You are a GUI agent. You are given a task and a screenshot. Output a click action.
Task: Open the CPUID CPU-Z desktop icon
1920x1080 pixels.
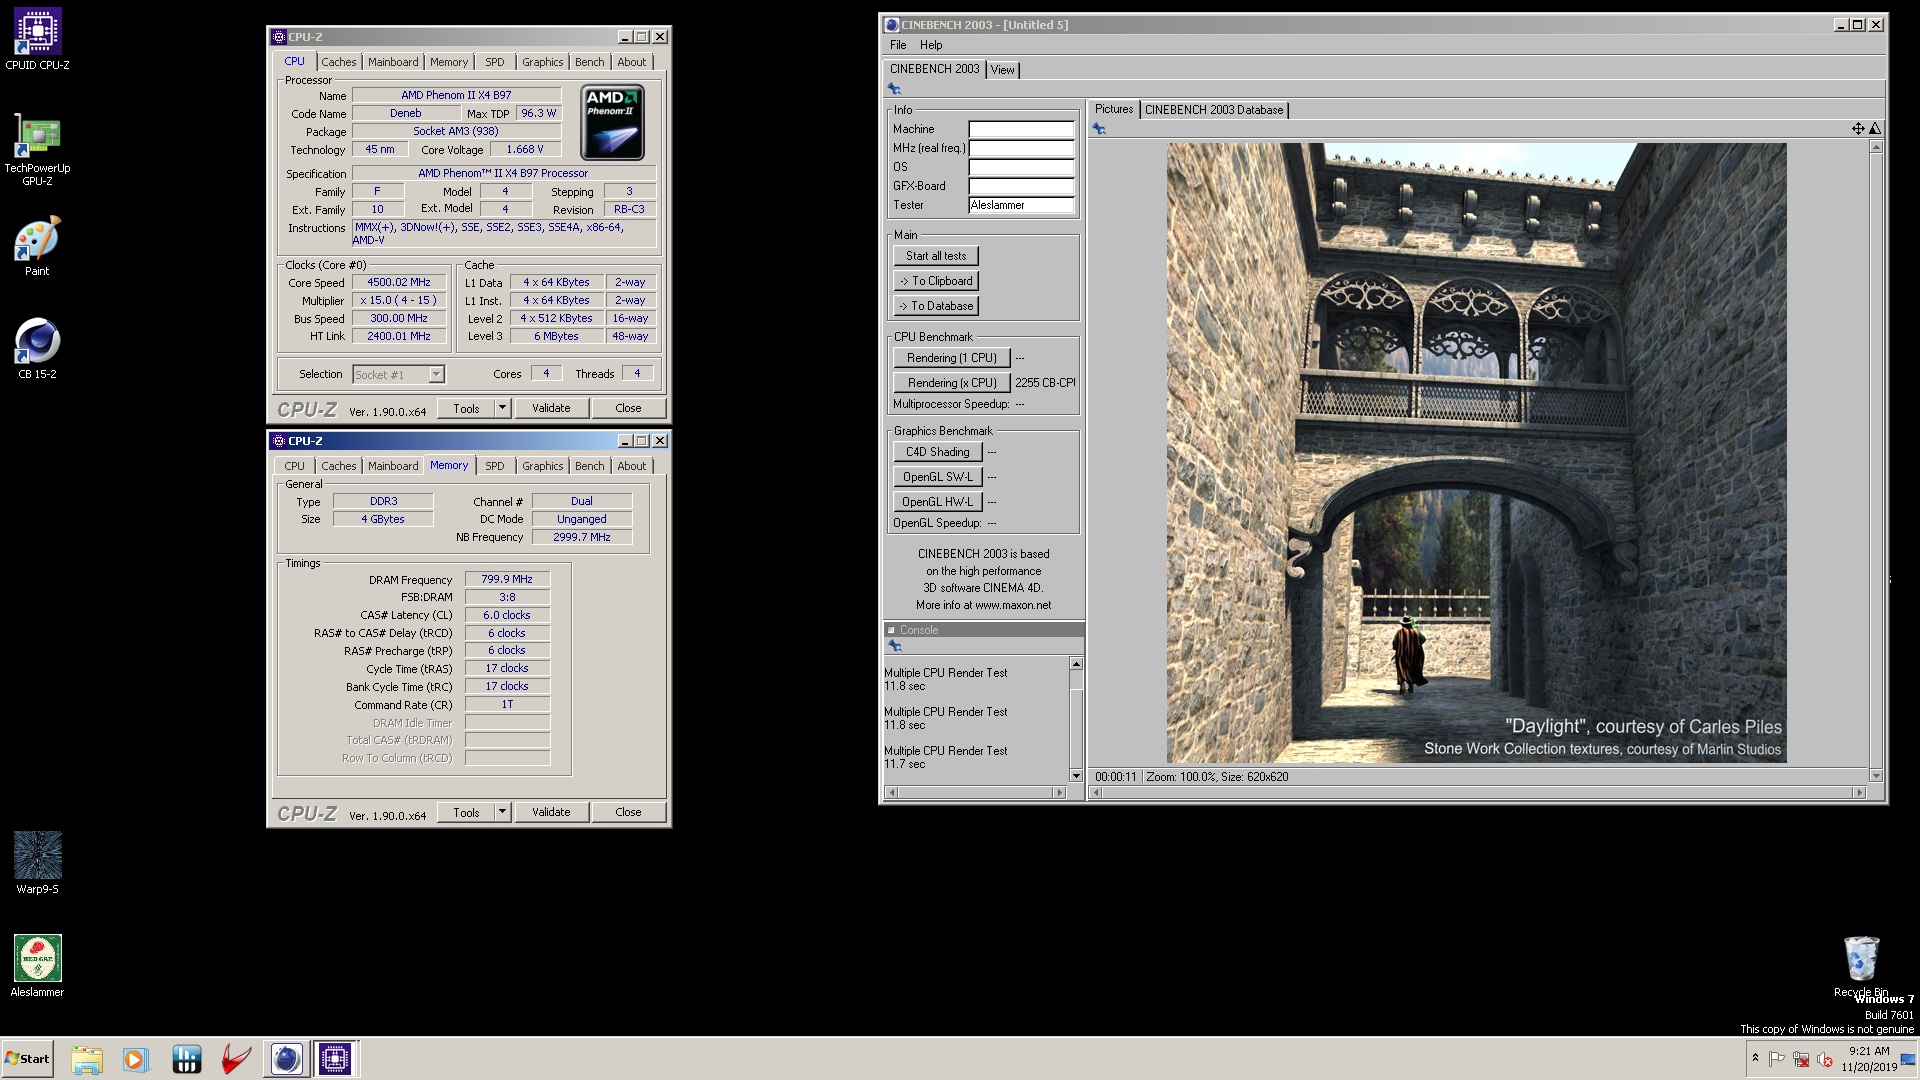point(37,40)
